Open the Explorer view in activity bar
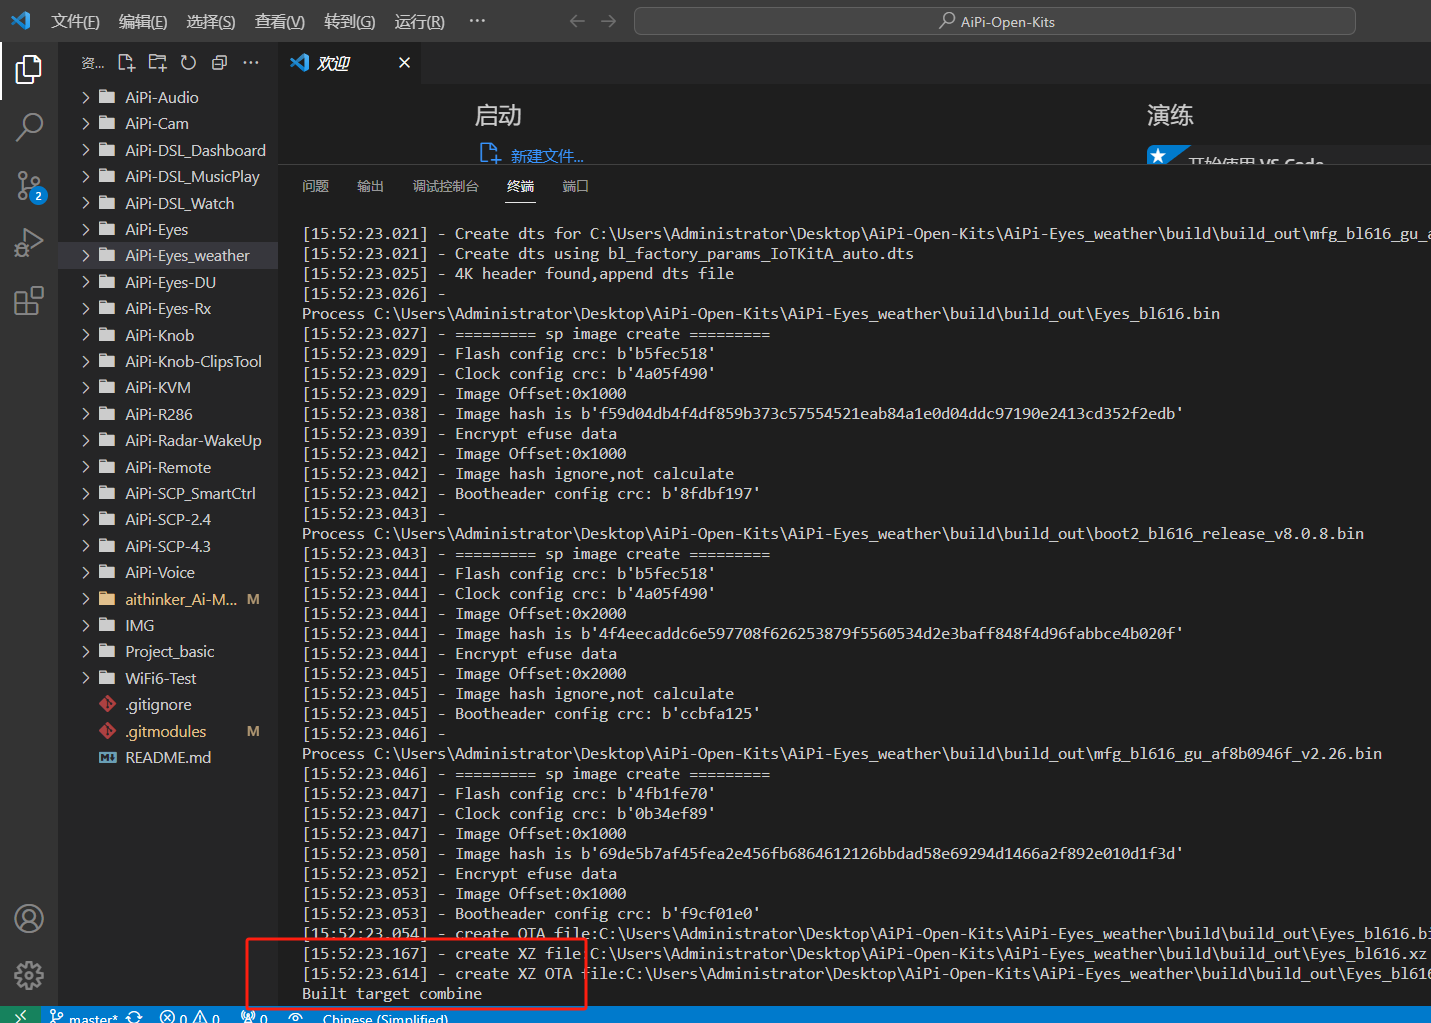This screenshot has height=1023, width=1431. (29, 70)
